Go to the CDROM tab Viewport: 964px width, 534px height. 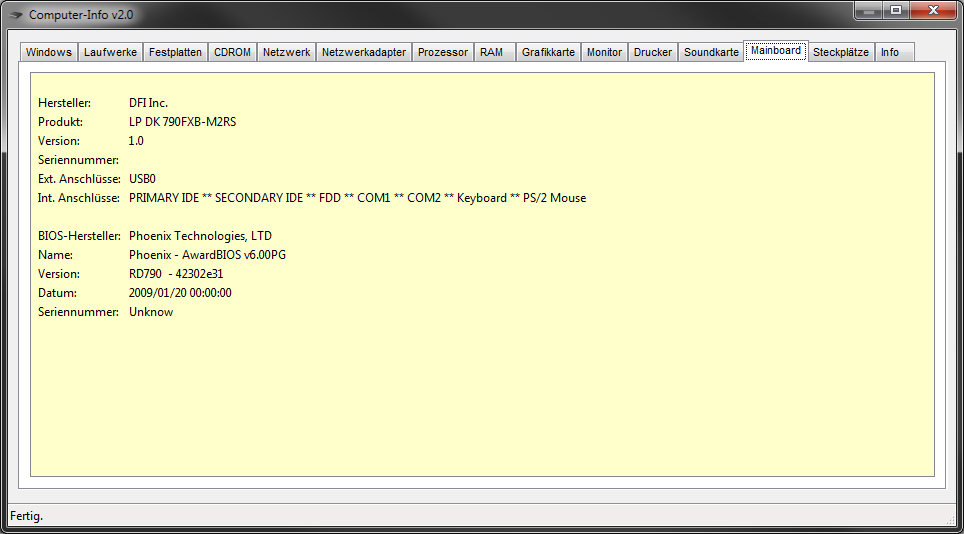pos(232,52)
